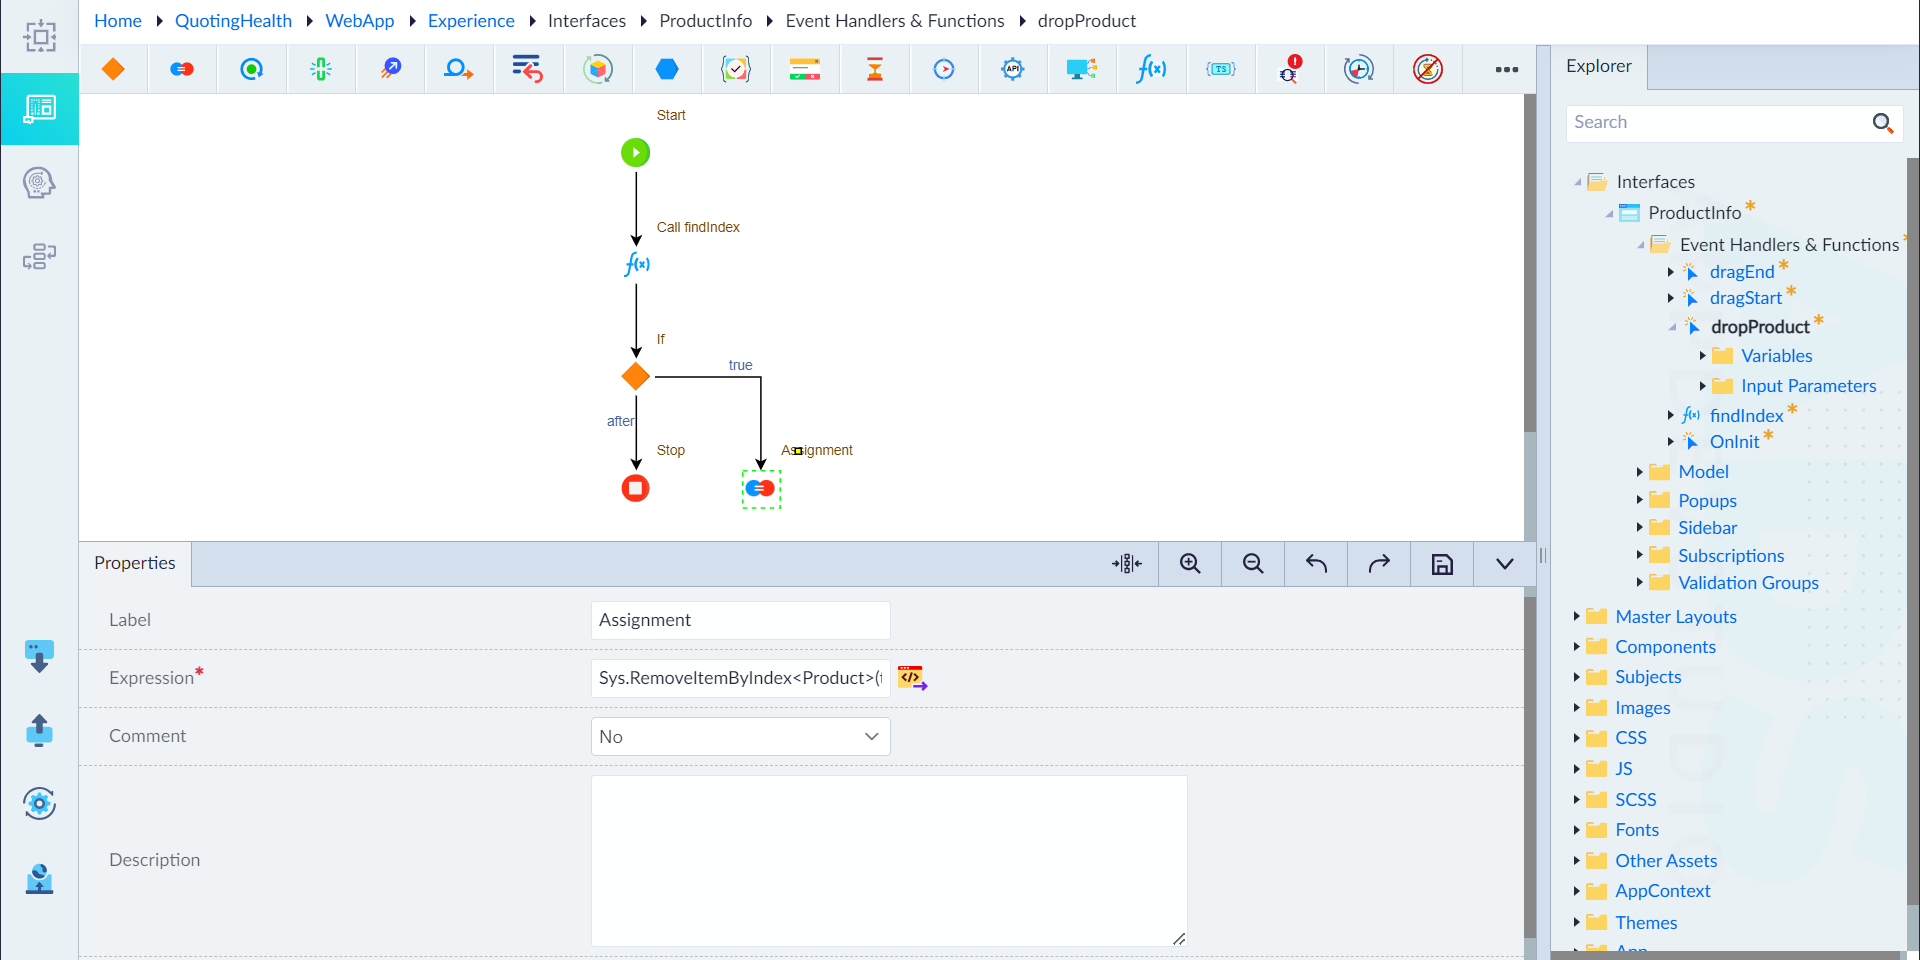The width and height of the screenshot is (1920, 960).
Task: Open QuotingHealth breadcrumb link
Action: (x=233, y=21)
